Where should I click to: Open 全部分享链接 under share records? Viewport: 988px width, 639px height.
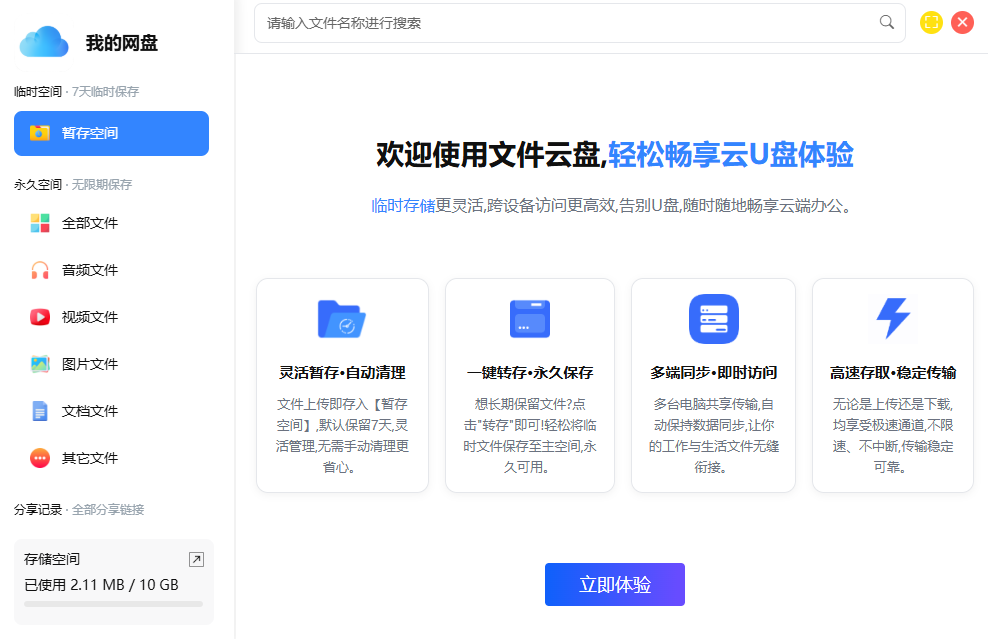108,509
